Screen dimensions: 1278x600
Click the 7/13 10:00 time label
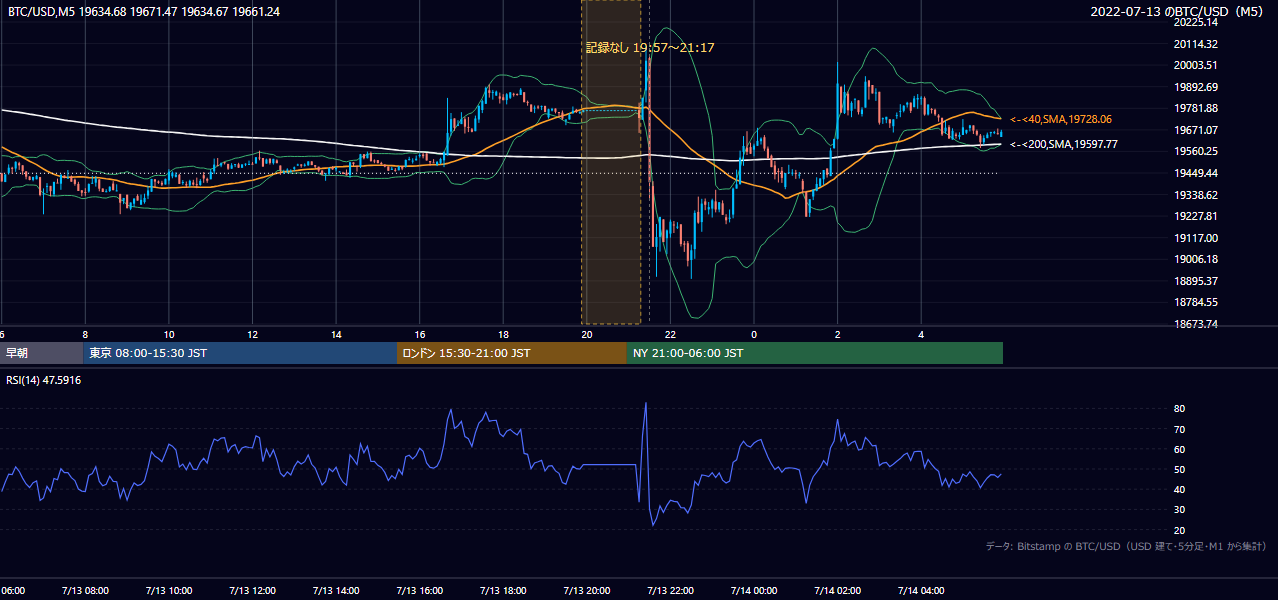click(x=168, y=591)
